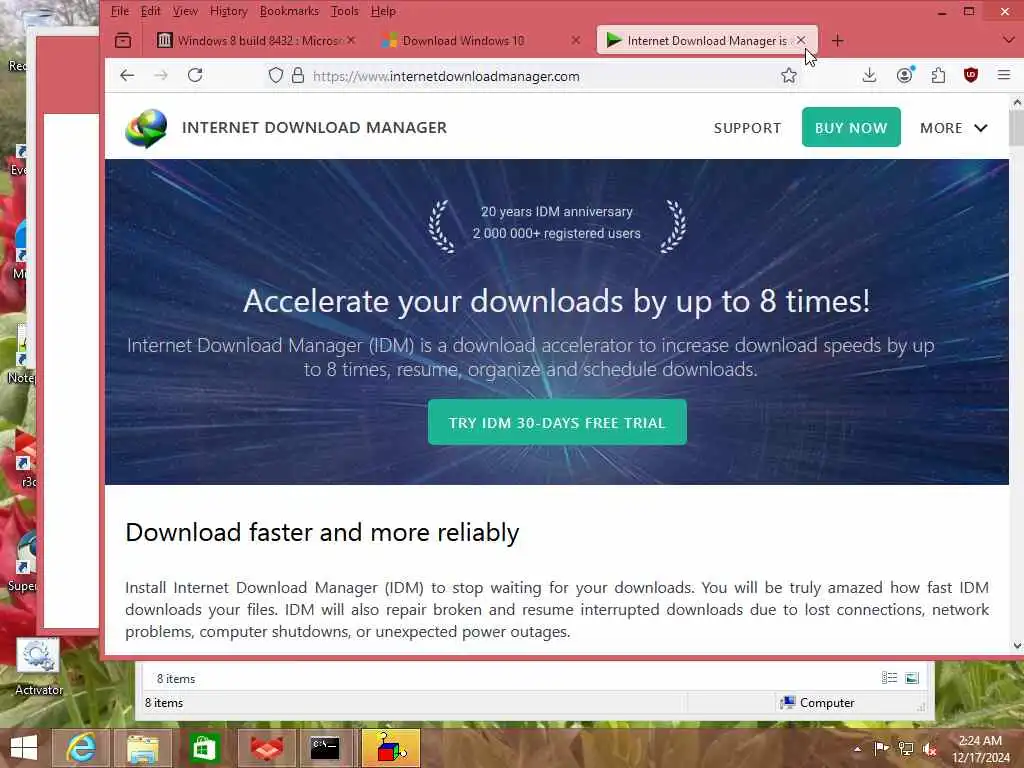Image resolution: width=1024 pixels, height=768 pixels.
Task: Go back with the browser back arrow
Action: (127, 76)
